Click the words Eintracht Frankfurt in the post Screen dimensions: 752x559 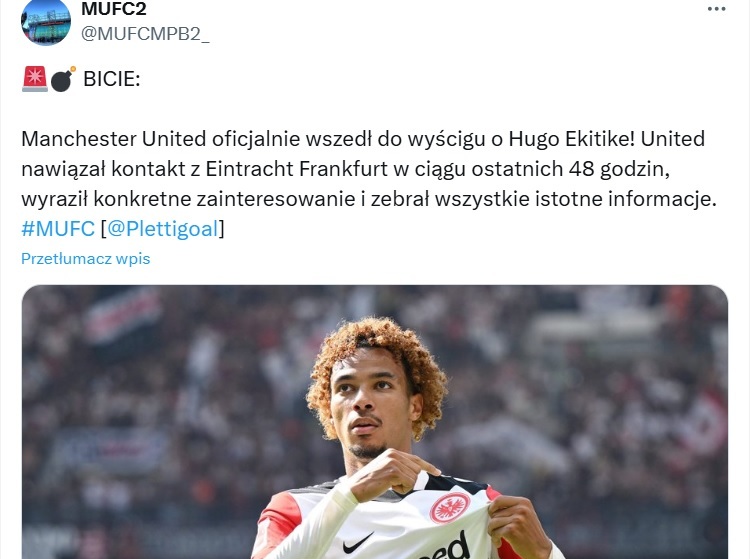pos(297,169)
